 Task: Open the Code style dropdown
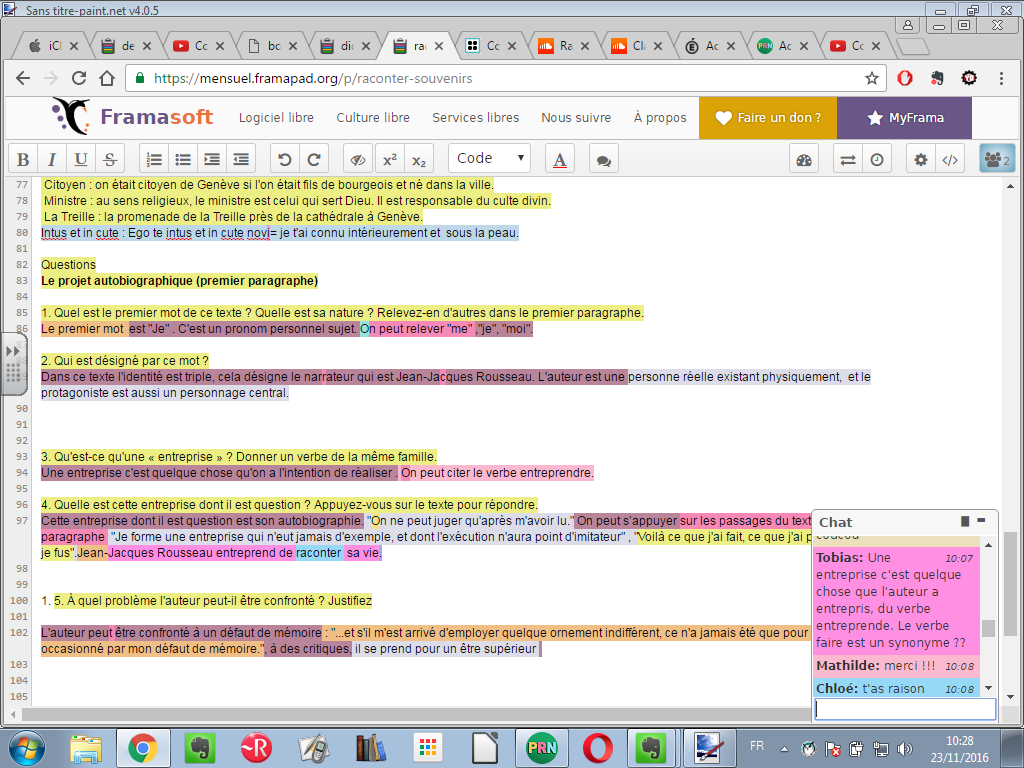tap(489, 159)
